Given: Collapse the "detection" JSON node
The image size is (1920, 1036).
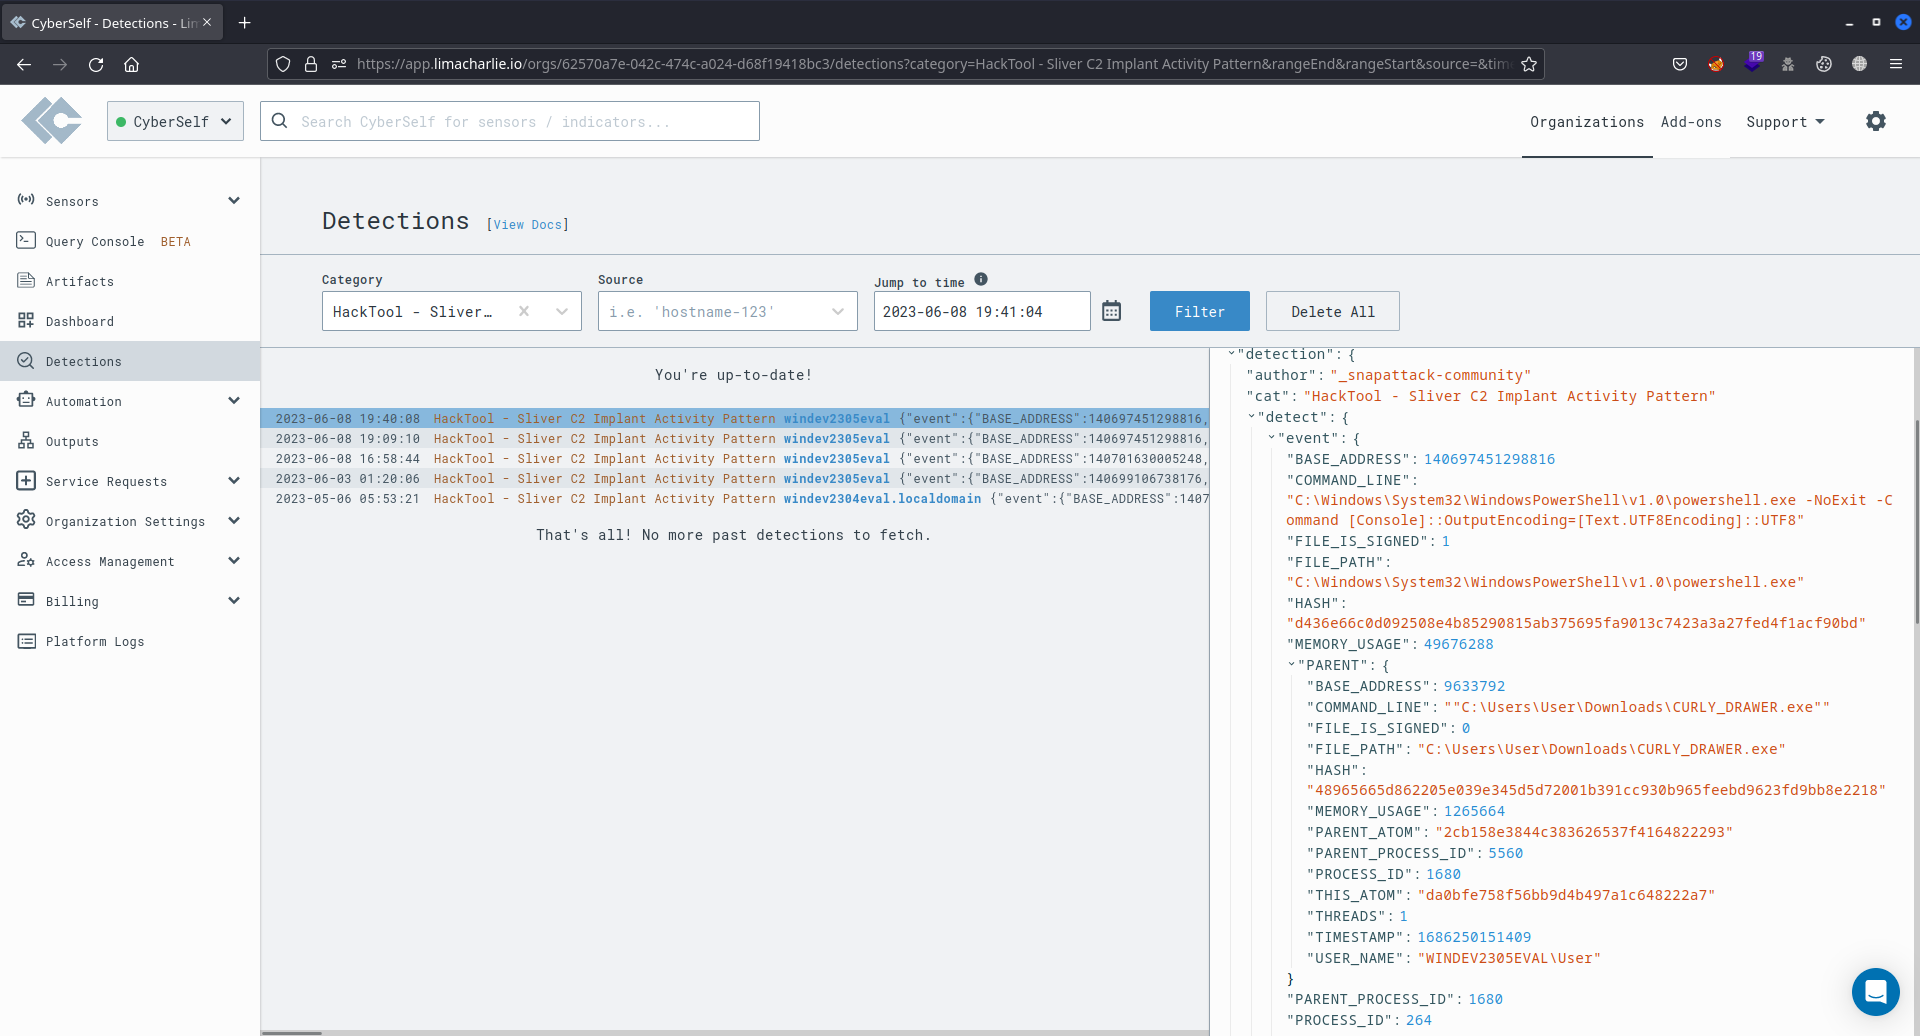Looking at the screenshot, I should [x=1232, y=354].
